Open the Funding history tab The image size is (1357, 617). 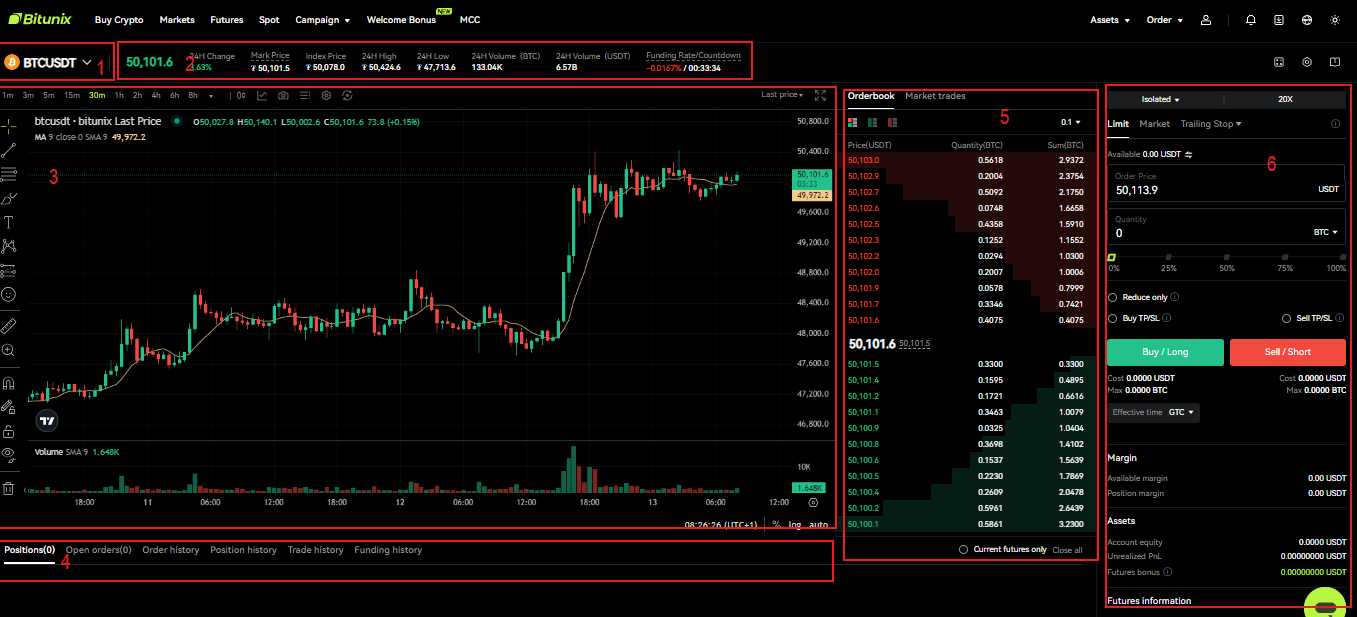pos(388,550)
